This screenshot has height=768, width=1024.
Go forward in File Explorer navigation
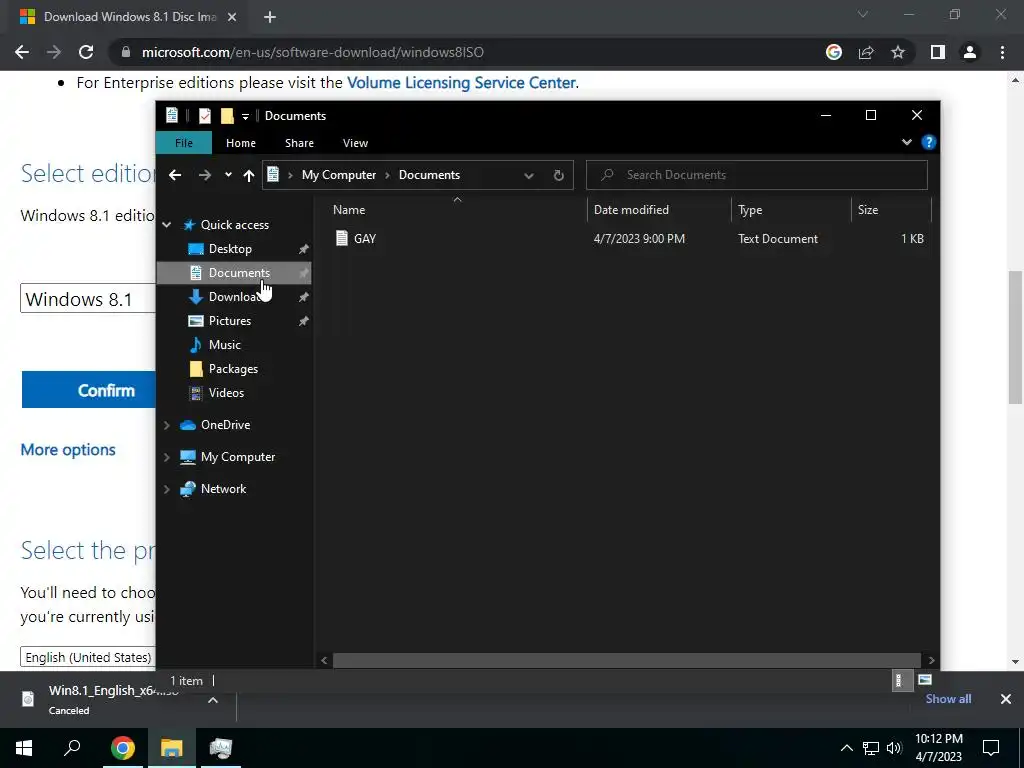tap(204, 175)
